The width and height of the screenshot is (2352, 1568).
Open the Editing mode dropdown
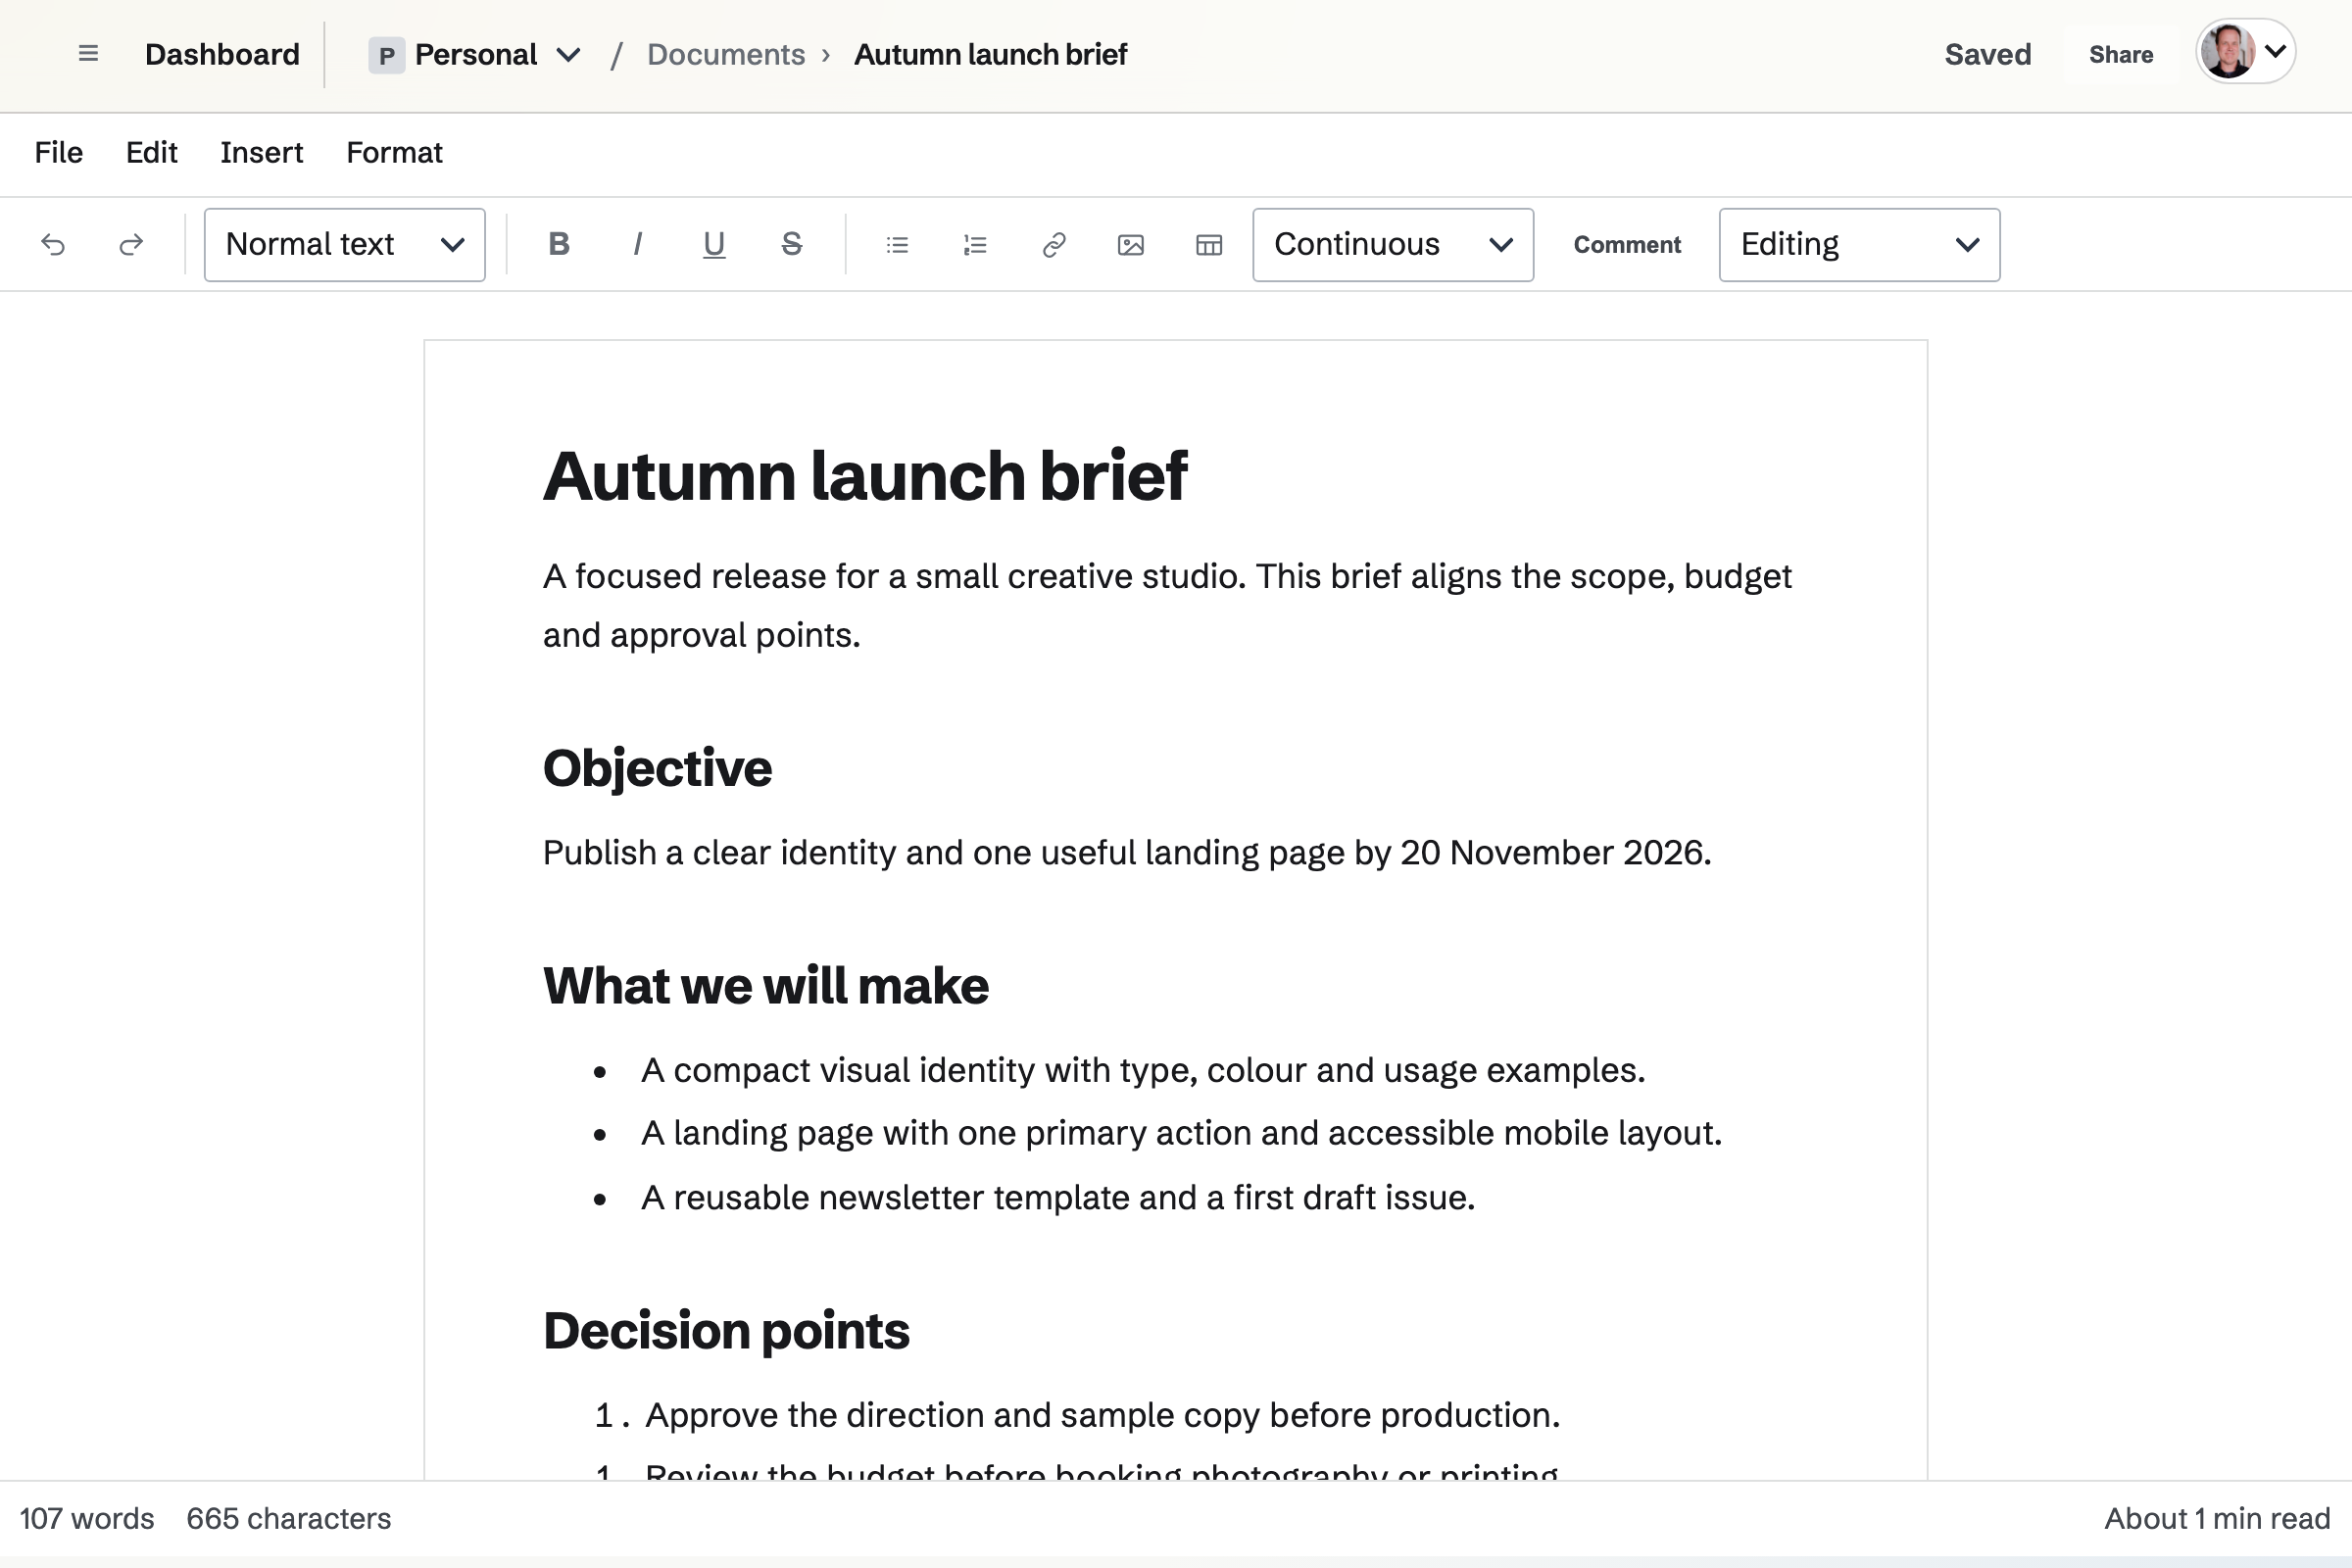pos(1859,245)
